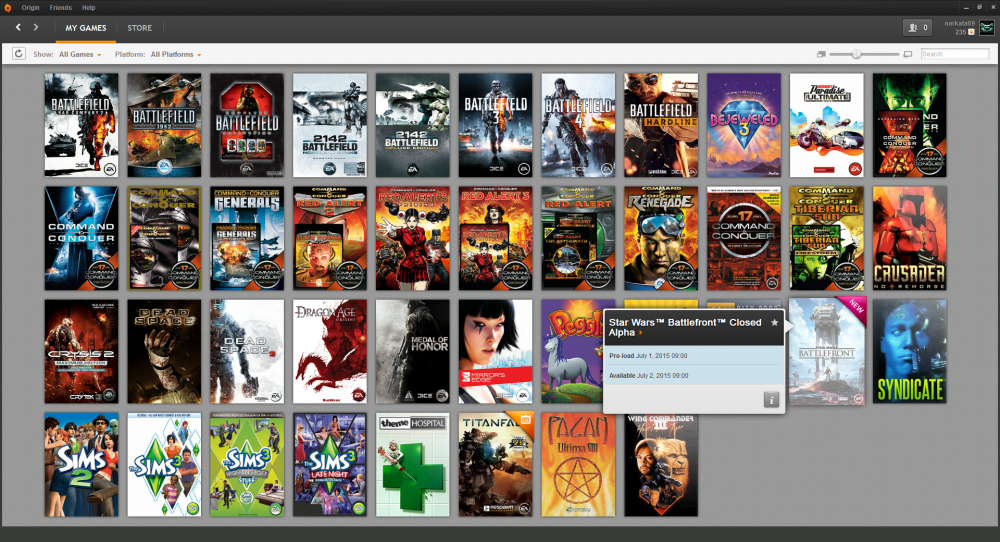1000x542 pixels.
Task: Select the Star Wars Battlefront NEW tile
Action: pos(827,352)
